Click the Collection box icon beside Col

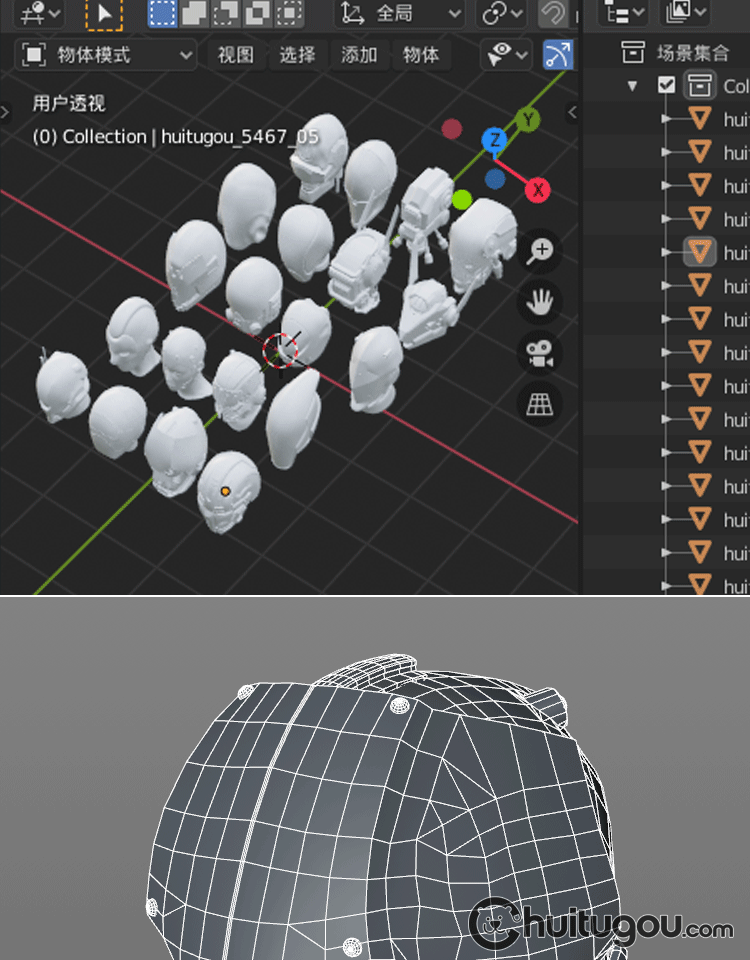[699, 86]
